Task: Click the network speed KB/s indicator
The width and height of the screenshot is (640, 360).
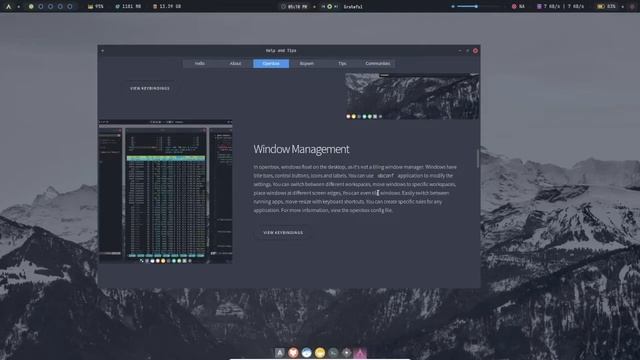Action: [561, 7]
